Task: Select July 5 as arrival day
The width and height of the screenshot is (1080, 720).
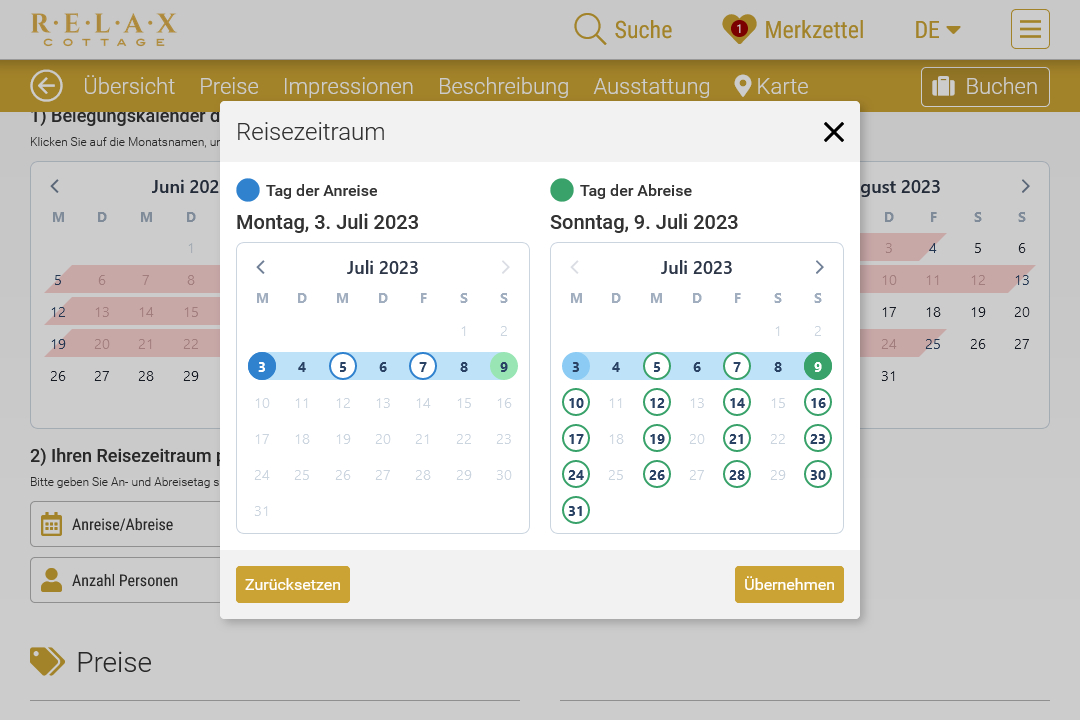Action: pyautogui.click(x=343, y=367)
